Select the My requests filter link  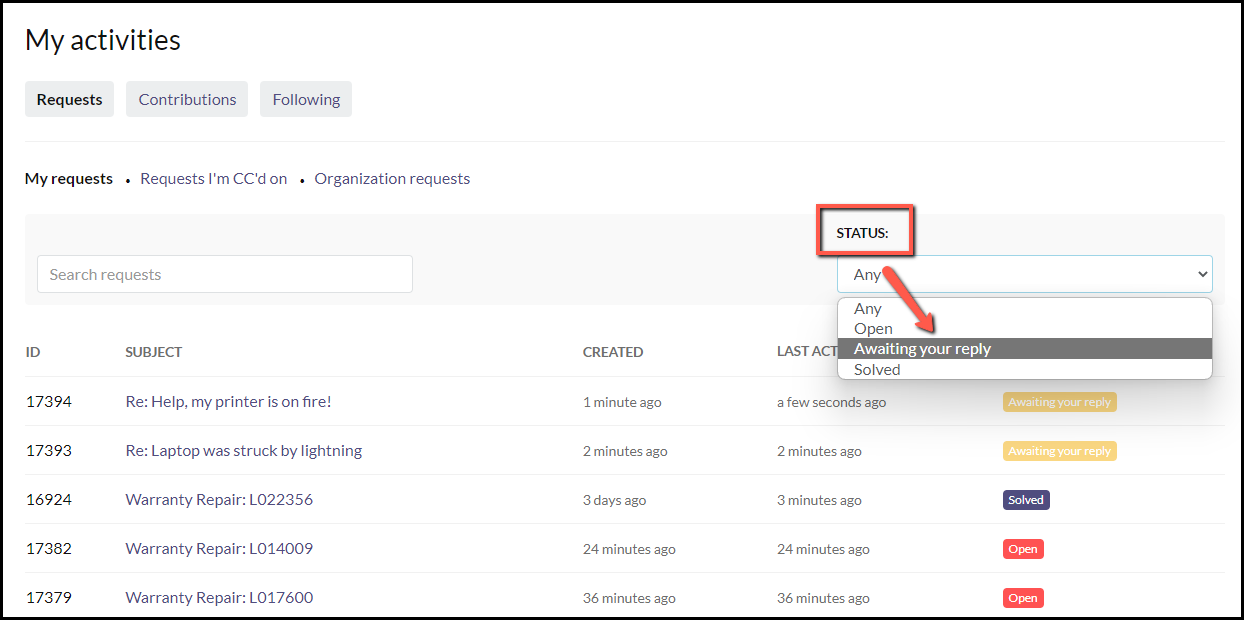(69, 179)
